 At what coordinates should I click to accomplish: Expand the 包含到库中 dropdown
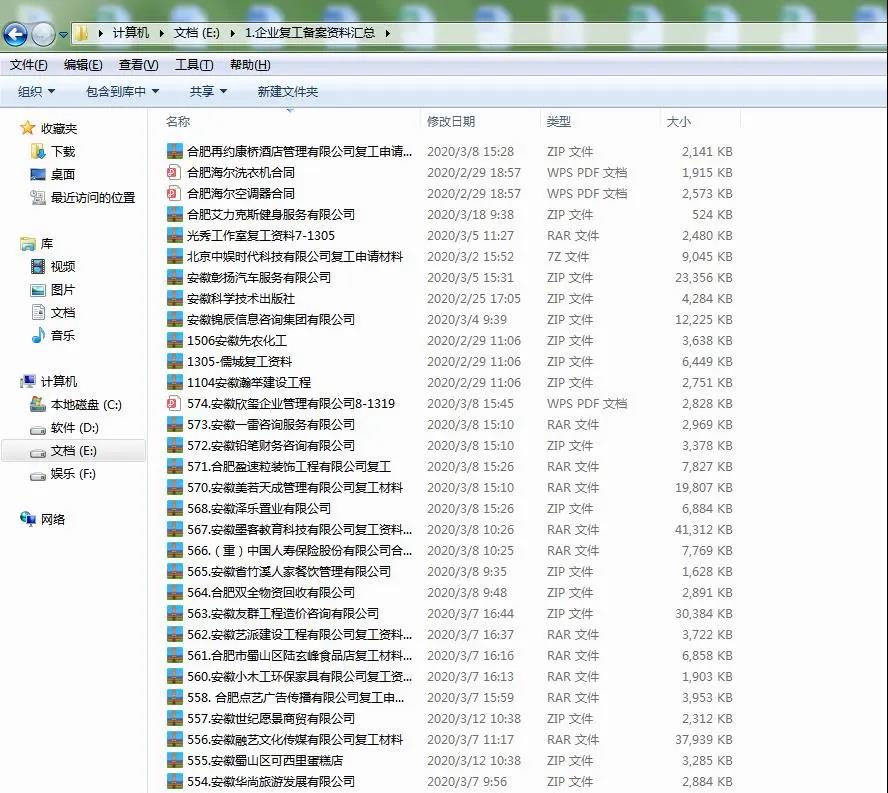coord(122,92)
